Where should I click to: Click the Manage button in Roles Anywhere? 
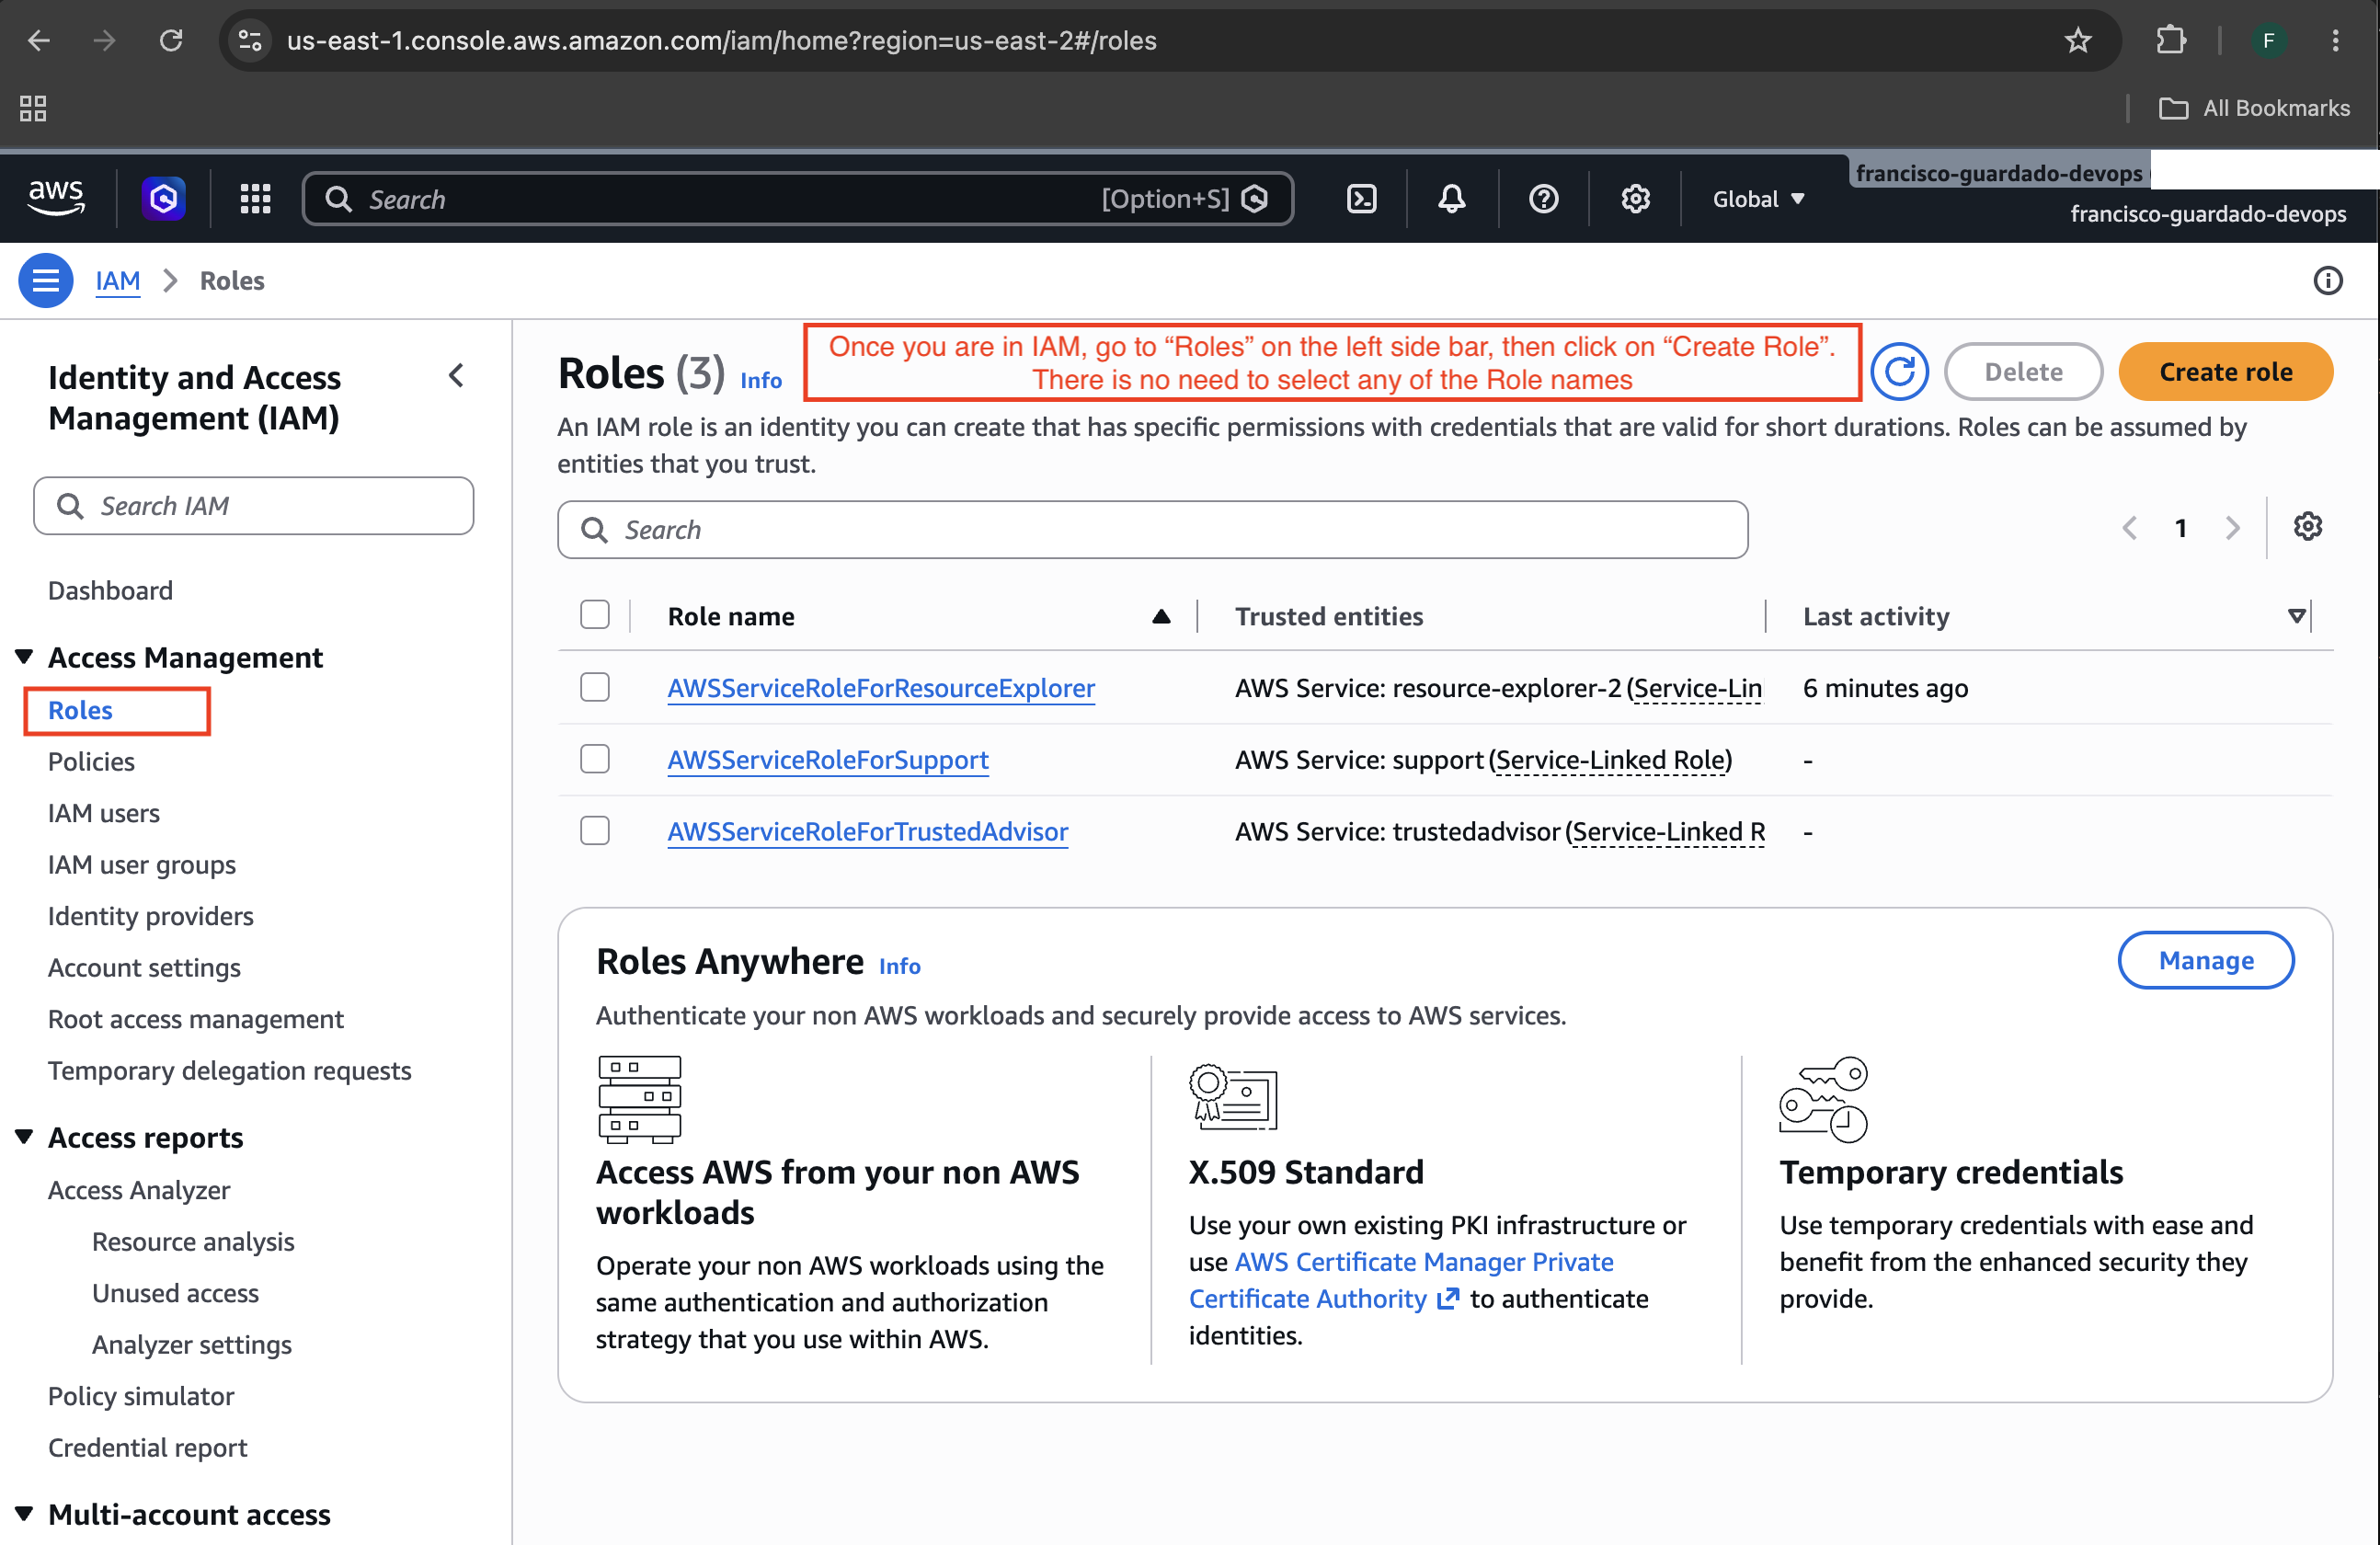pyautogui.click(x=2206, y=960)
